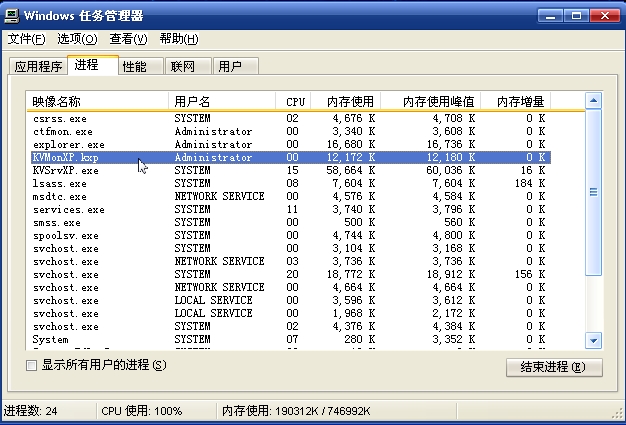
Task: Switch to the 应用程序 tab
Action: [x=38, y=66]
